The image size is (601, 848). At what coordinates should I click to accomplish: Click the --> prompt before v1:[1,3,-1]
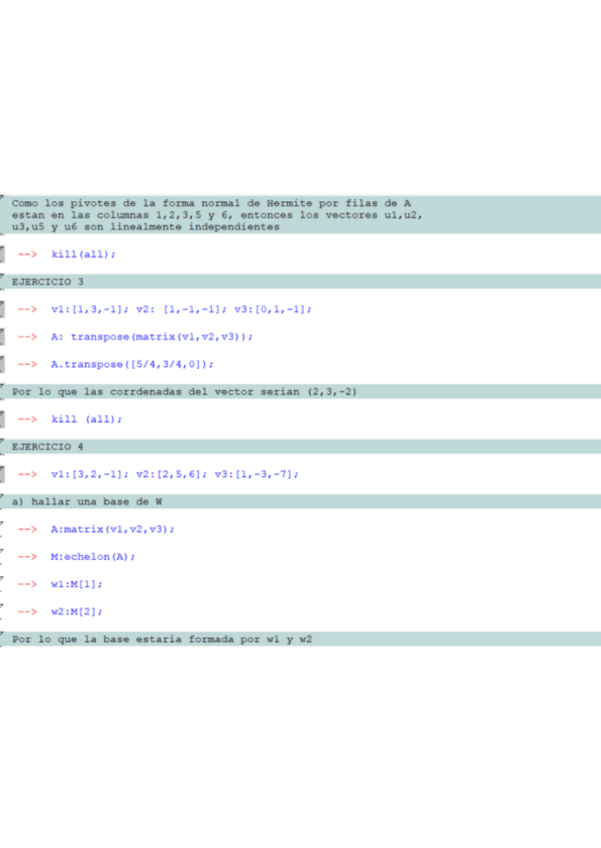click(27, 309)
